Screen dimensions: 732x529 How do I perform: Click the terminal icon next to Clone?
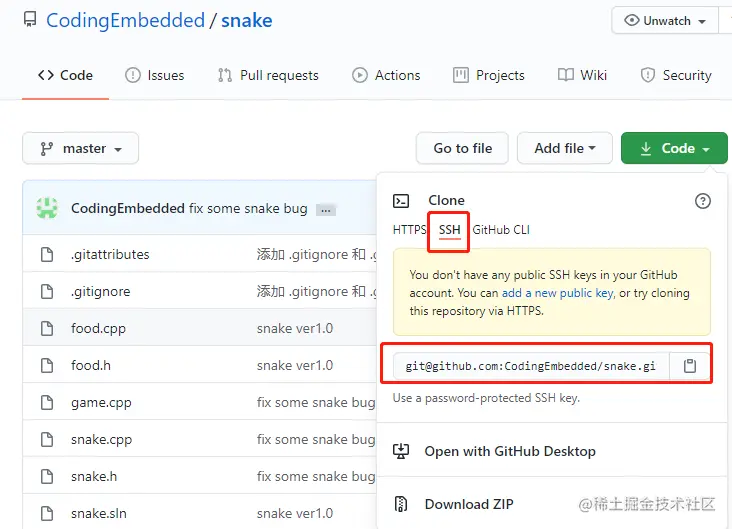[401, 201]
